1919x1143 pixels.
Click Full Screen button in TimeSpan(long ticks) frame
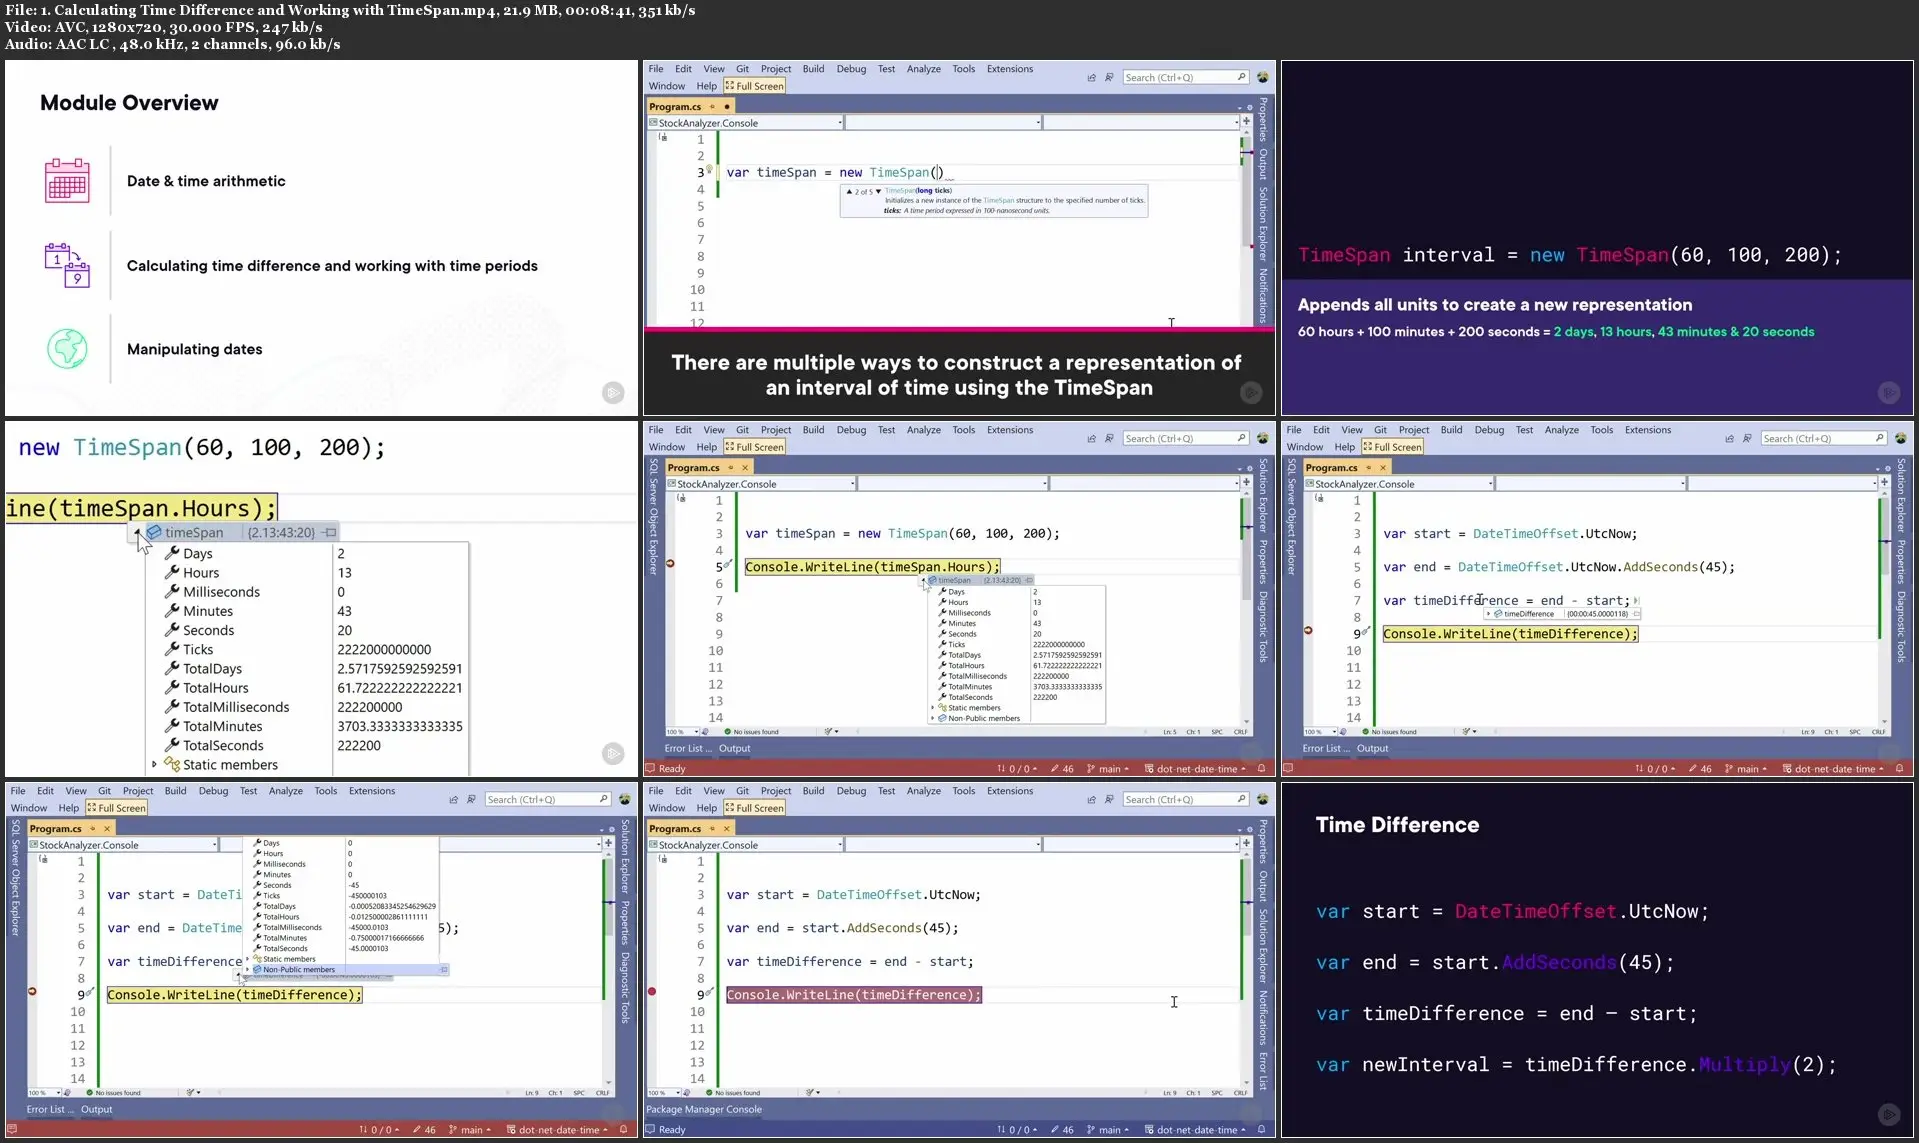coord(754,86)
